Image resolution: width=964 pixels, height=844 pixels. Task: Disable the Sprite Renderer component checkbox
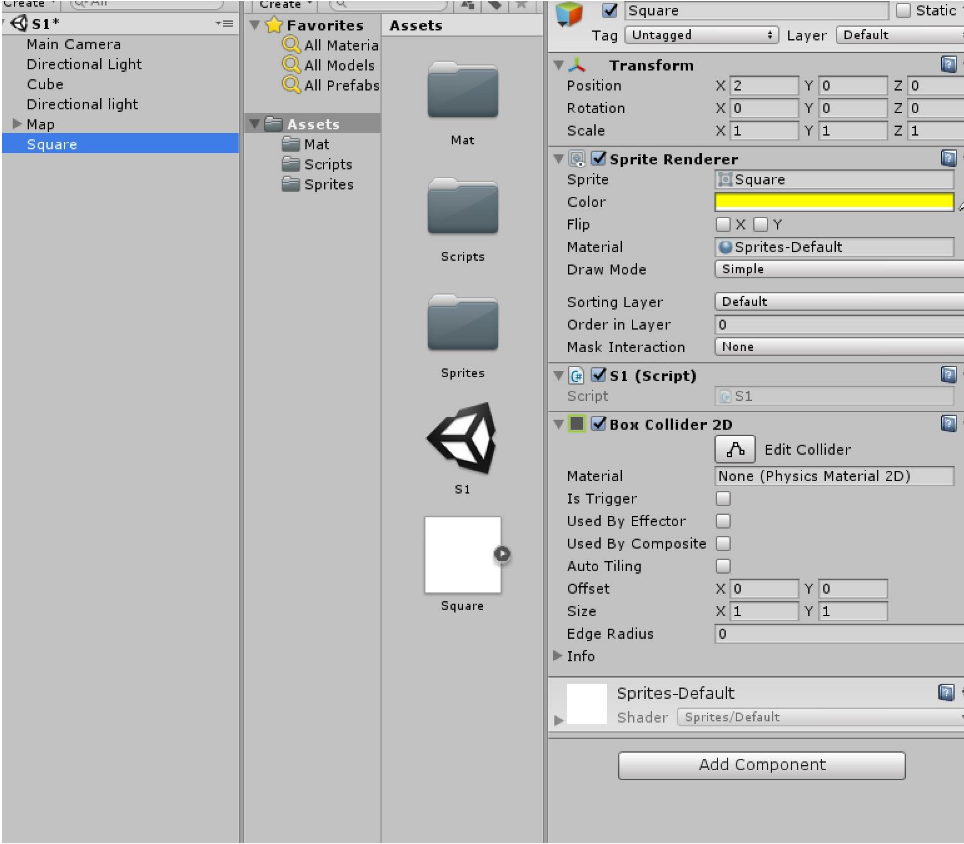coord(598,159)
